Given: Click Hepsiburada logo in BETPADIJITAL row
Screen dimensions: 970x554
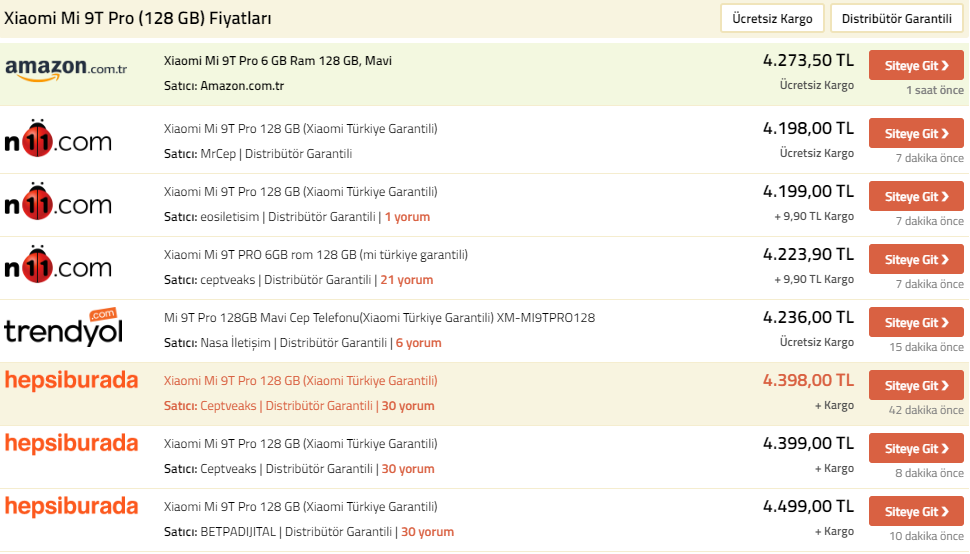Looking at the screenshot, I should [71, 507].
